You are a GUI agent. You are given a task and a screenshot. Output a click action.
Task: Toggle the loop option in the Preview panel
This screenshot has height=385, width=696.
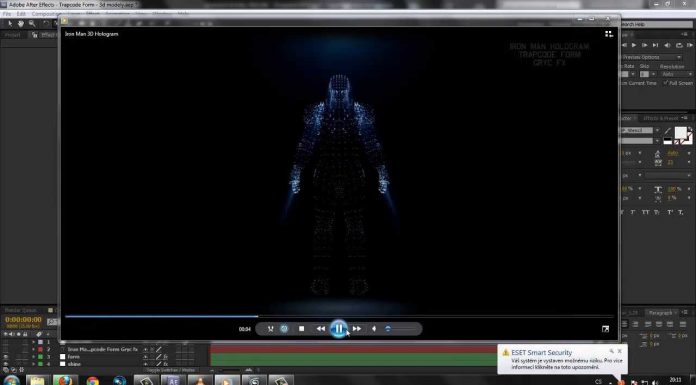679,45
